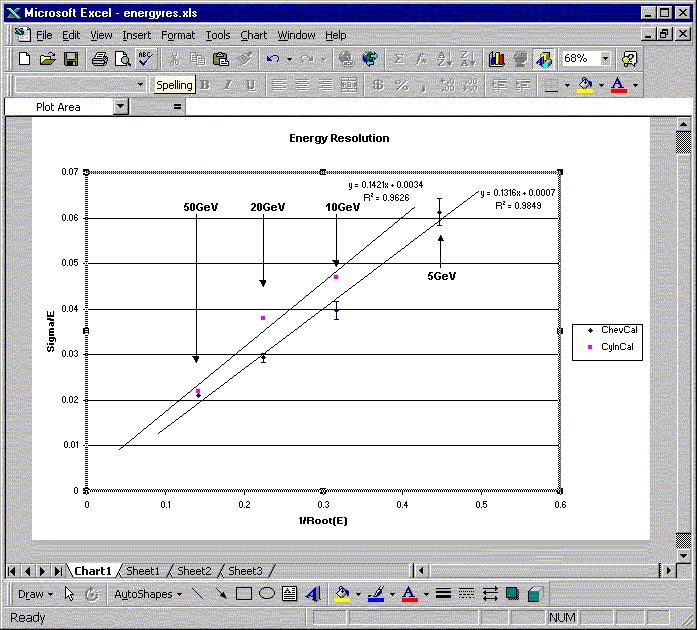The height and width of the screenshot is (630, 697).
Task: Open the Format menu
Action: [x=178, y=35]
